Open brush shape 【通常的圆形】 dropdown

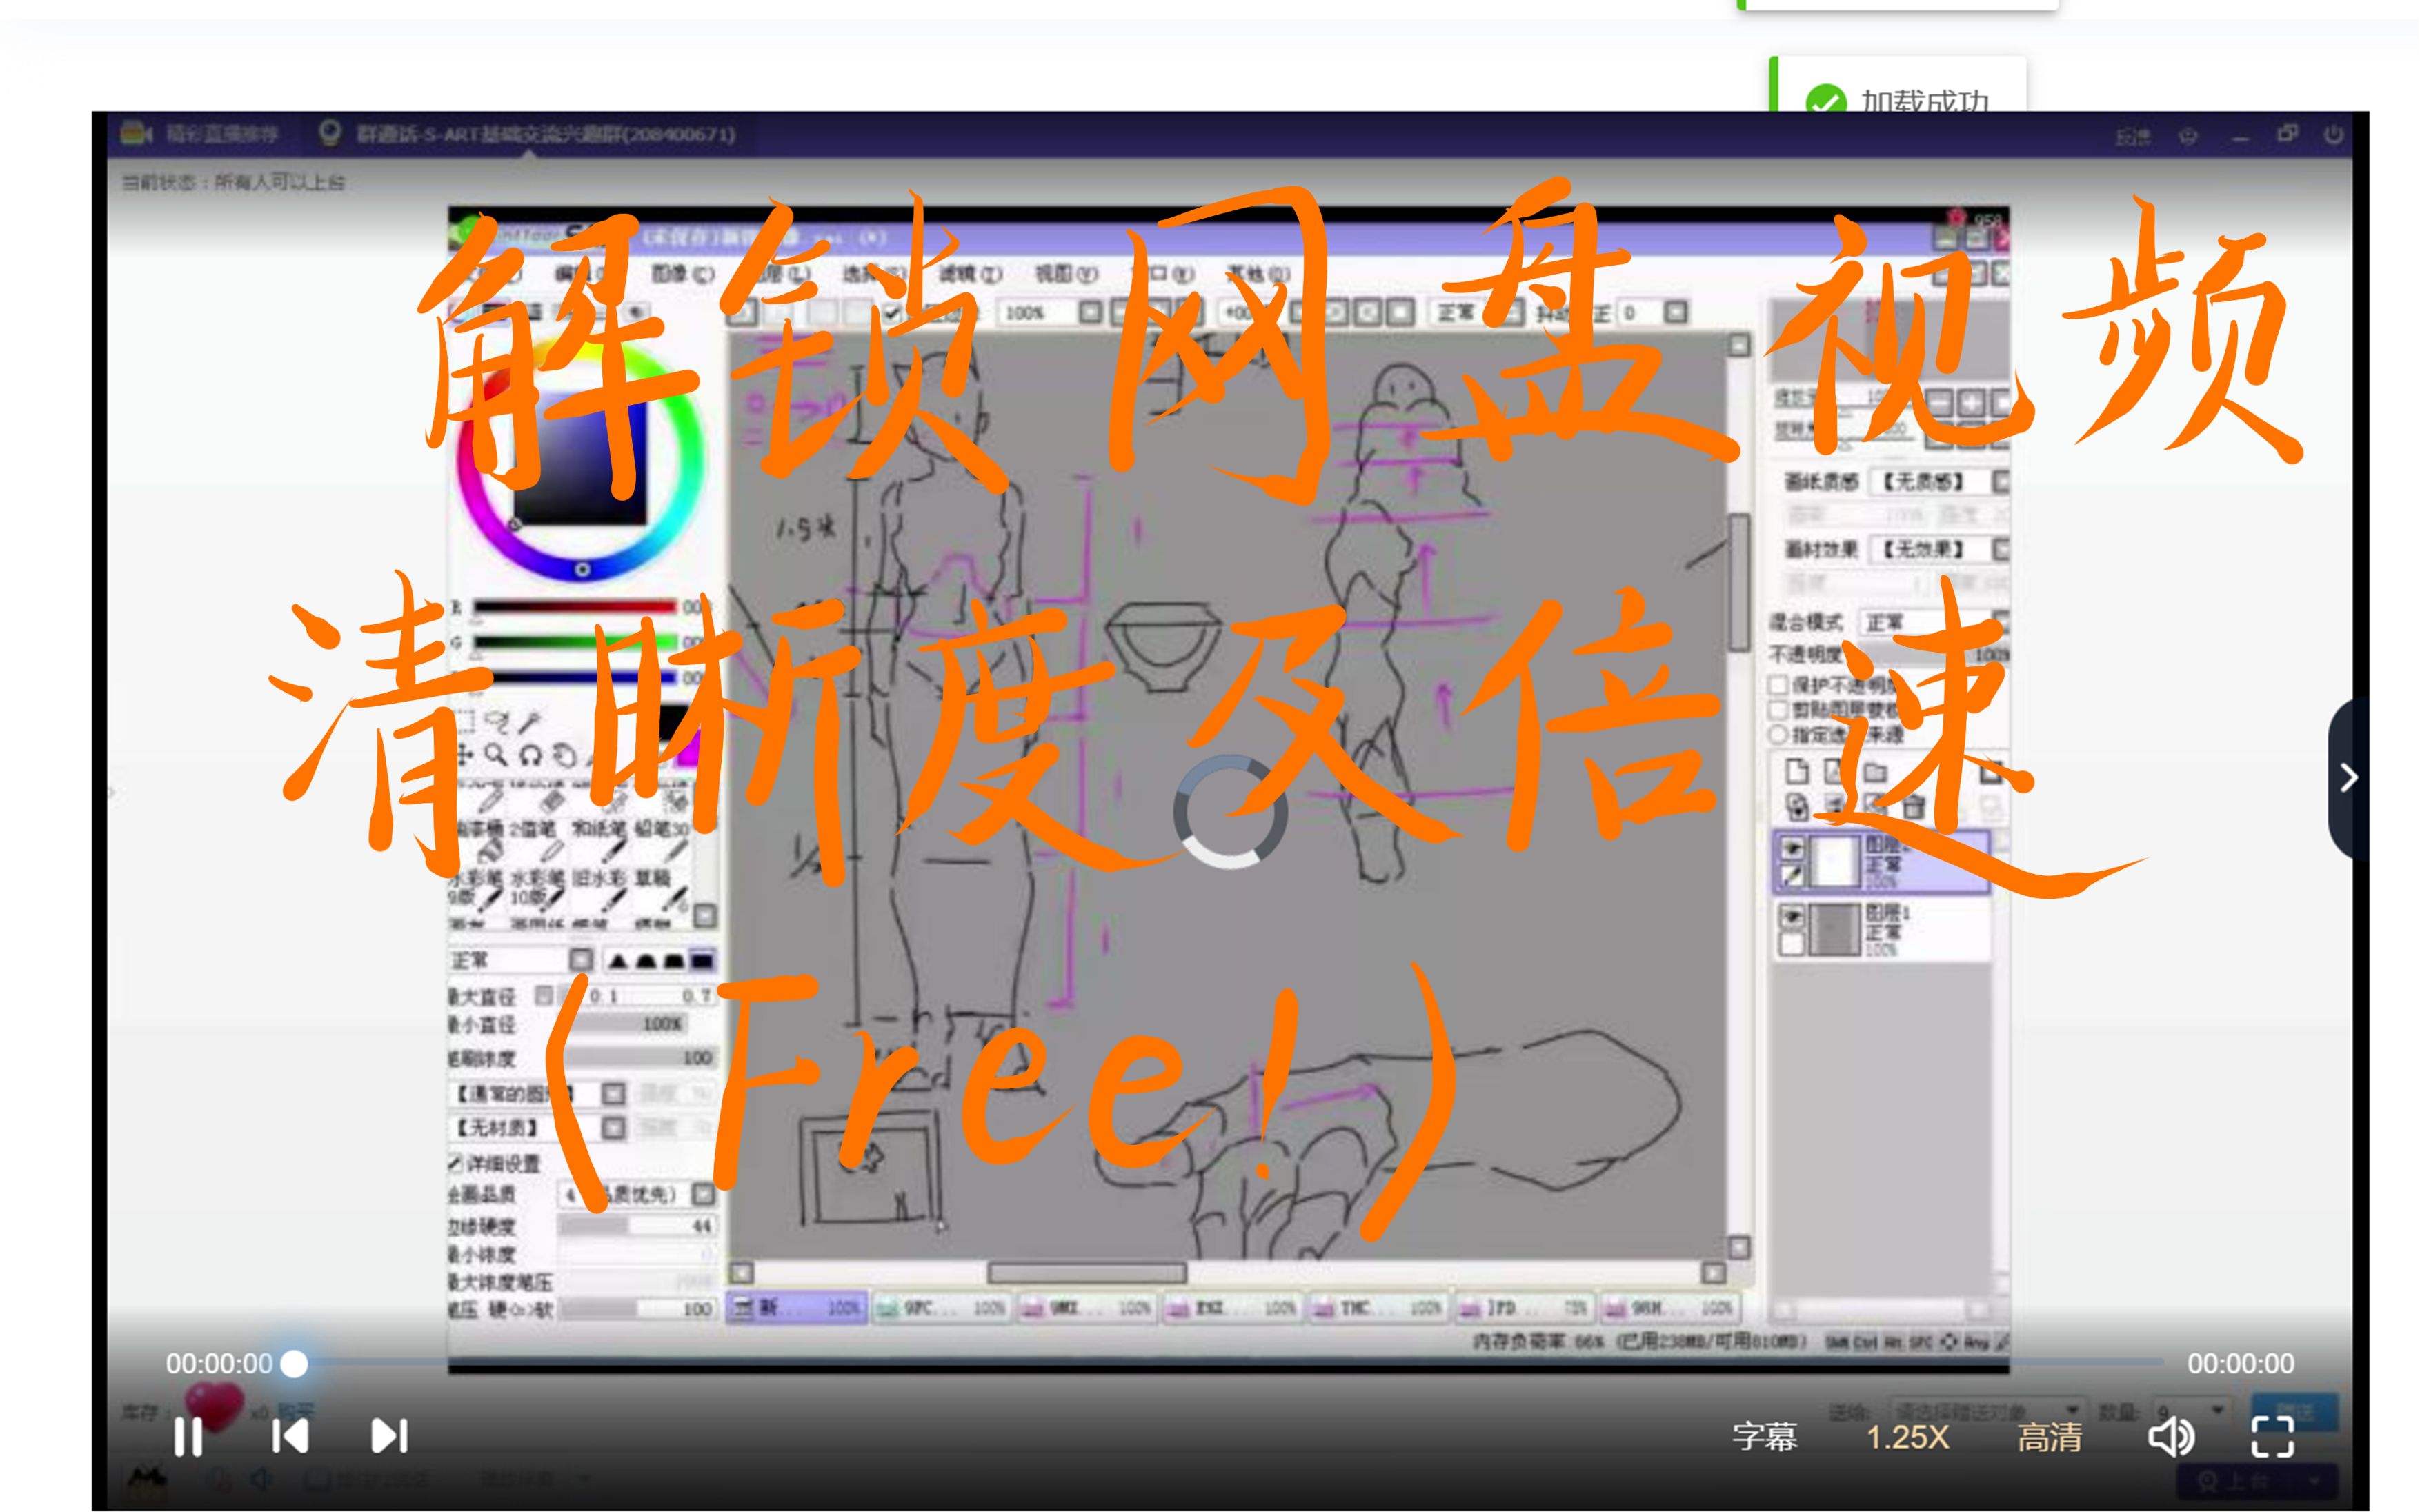[x=539, y=1094]
